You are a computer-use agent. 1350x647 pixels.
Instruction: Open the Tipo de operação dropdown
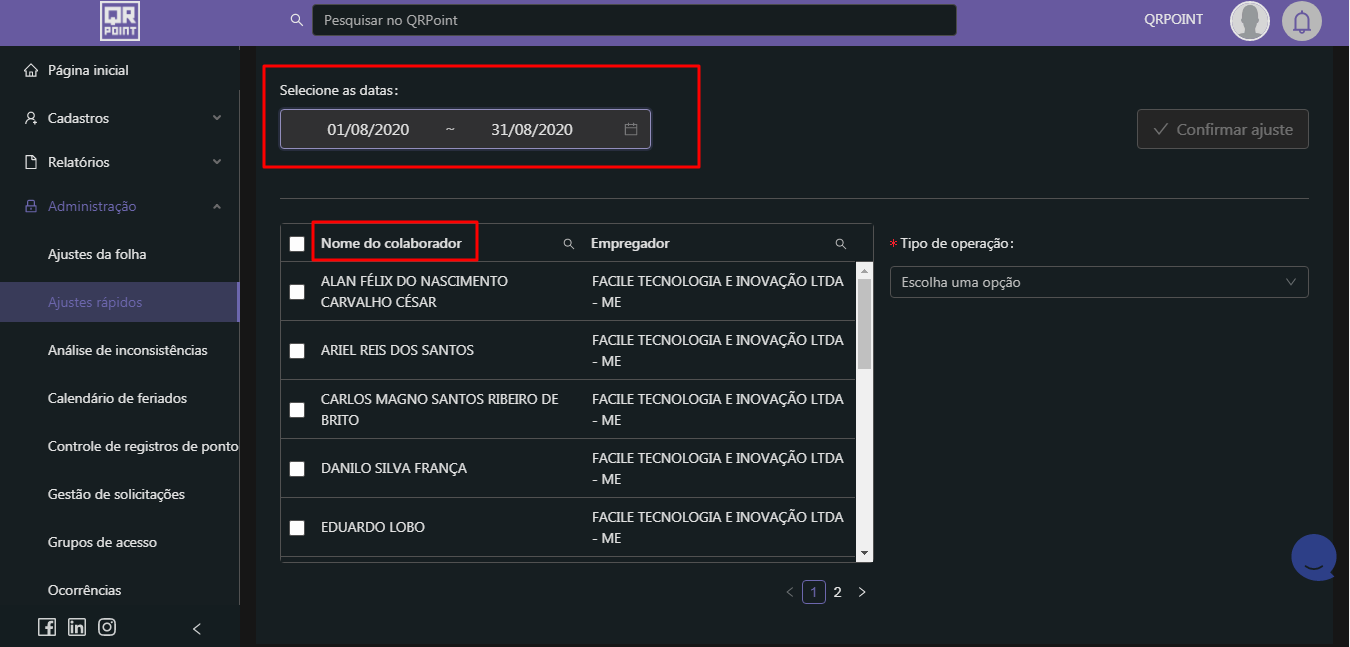point(1098,282)
